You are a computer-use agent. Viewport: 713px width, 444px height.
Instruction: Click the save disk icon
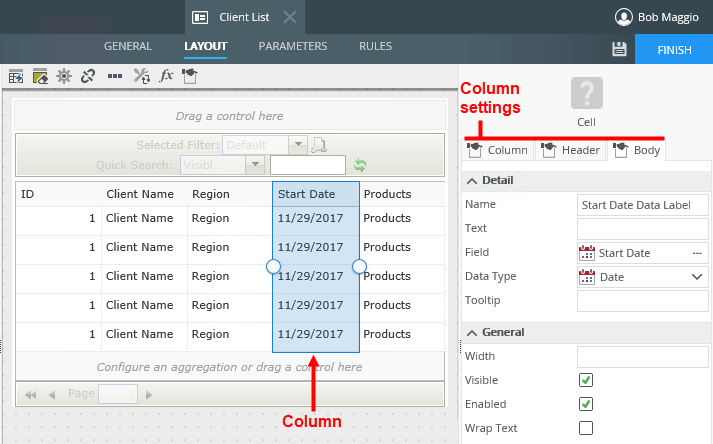[x=619, y=49]
